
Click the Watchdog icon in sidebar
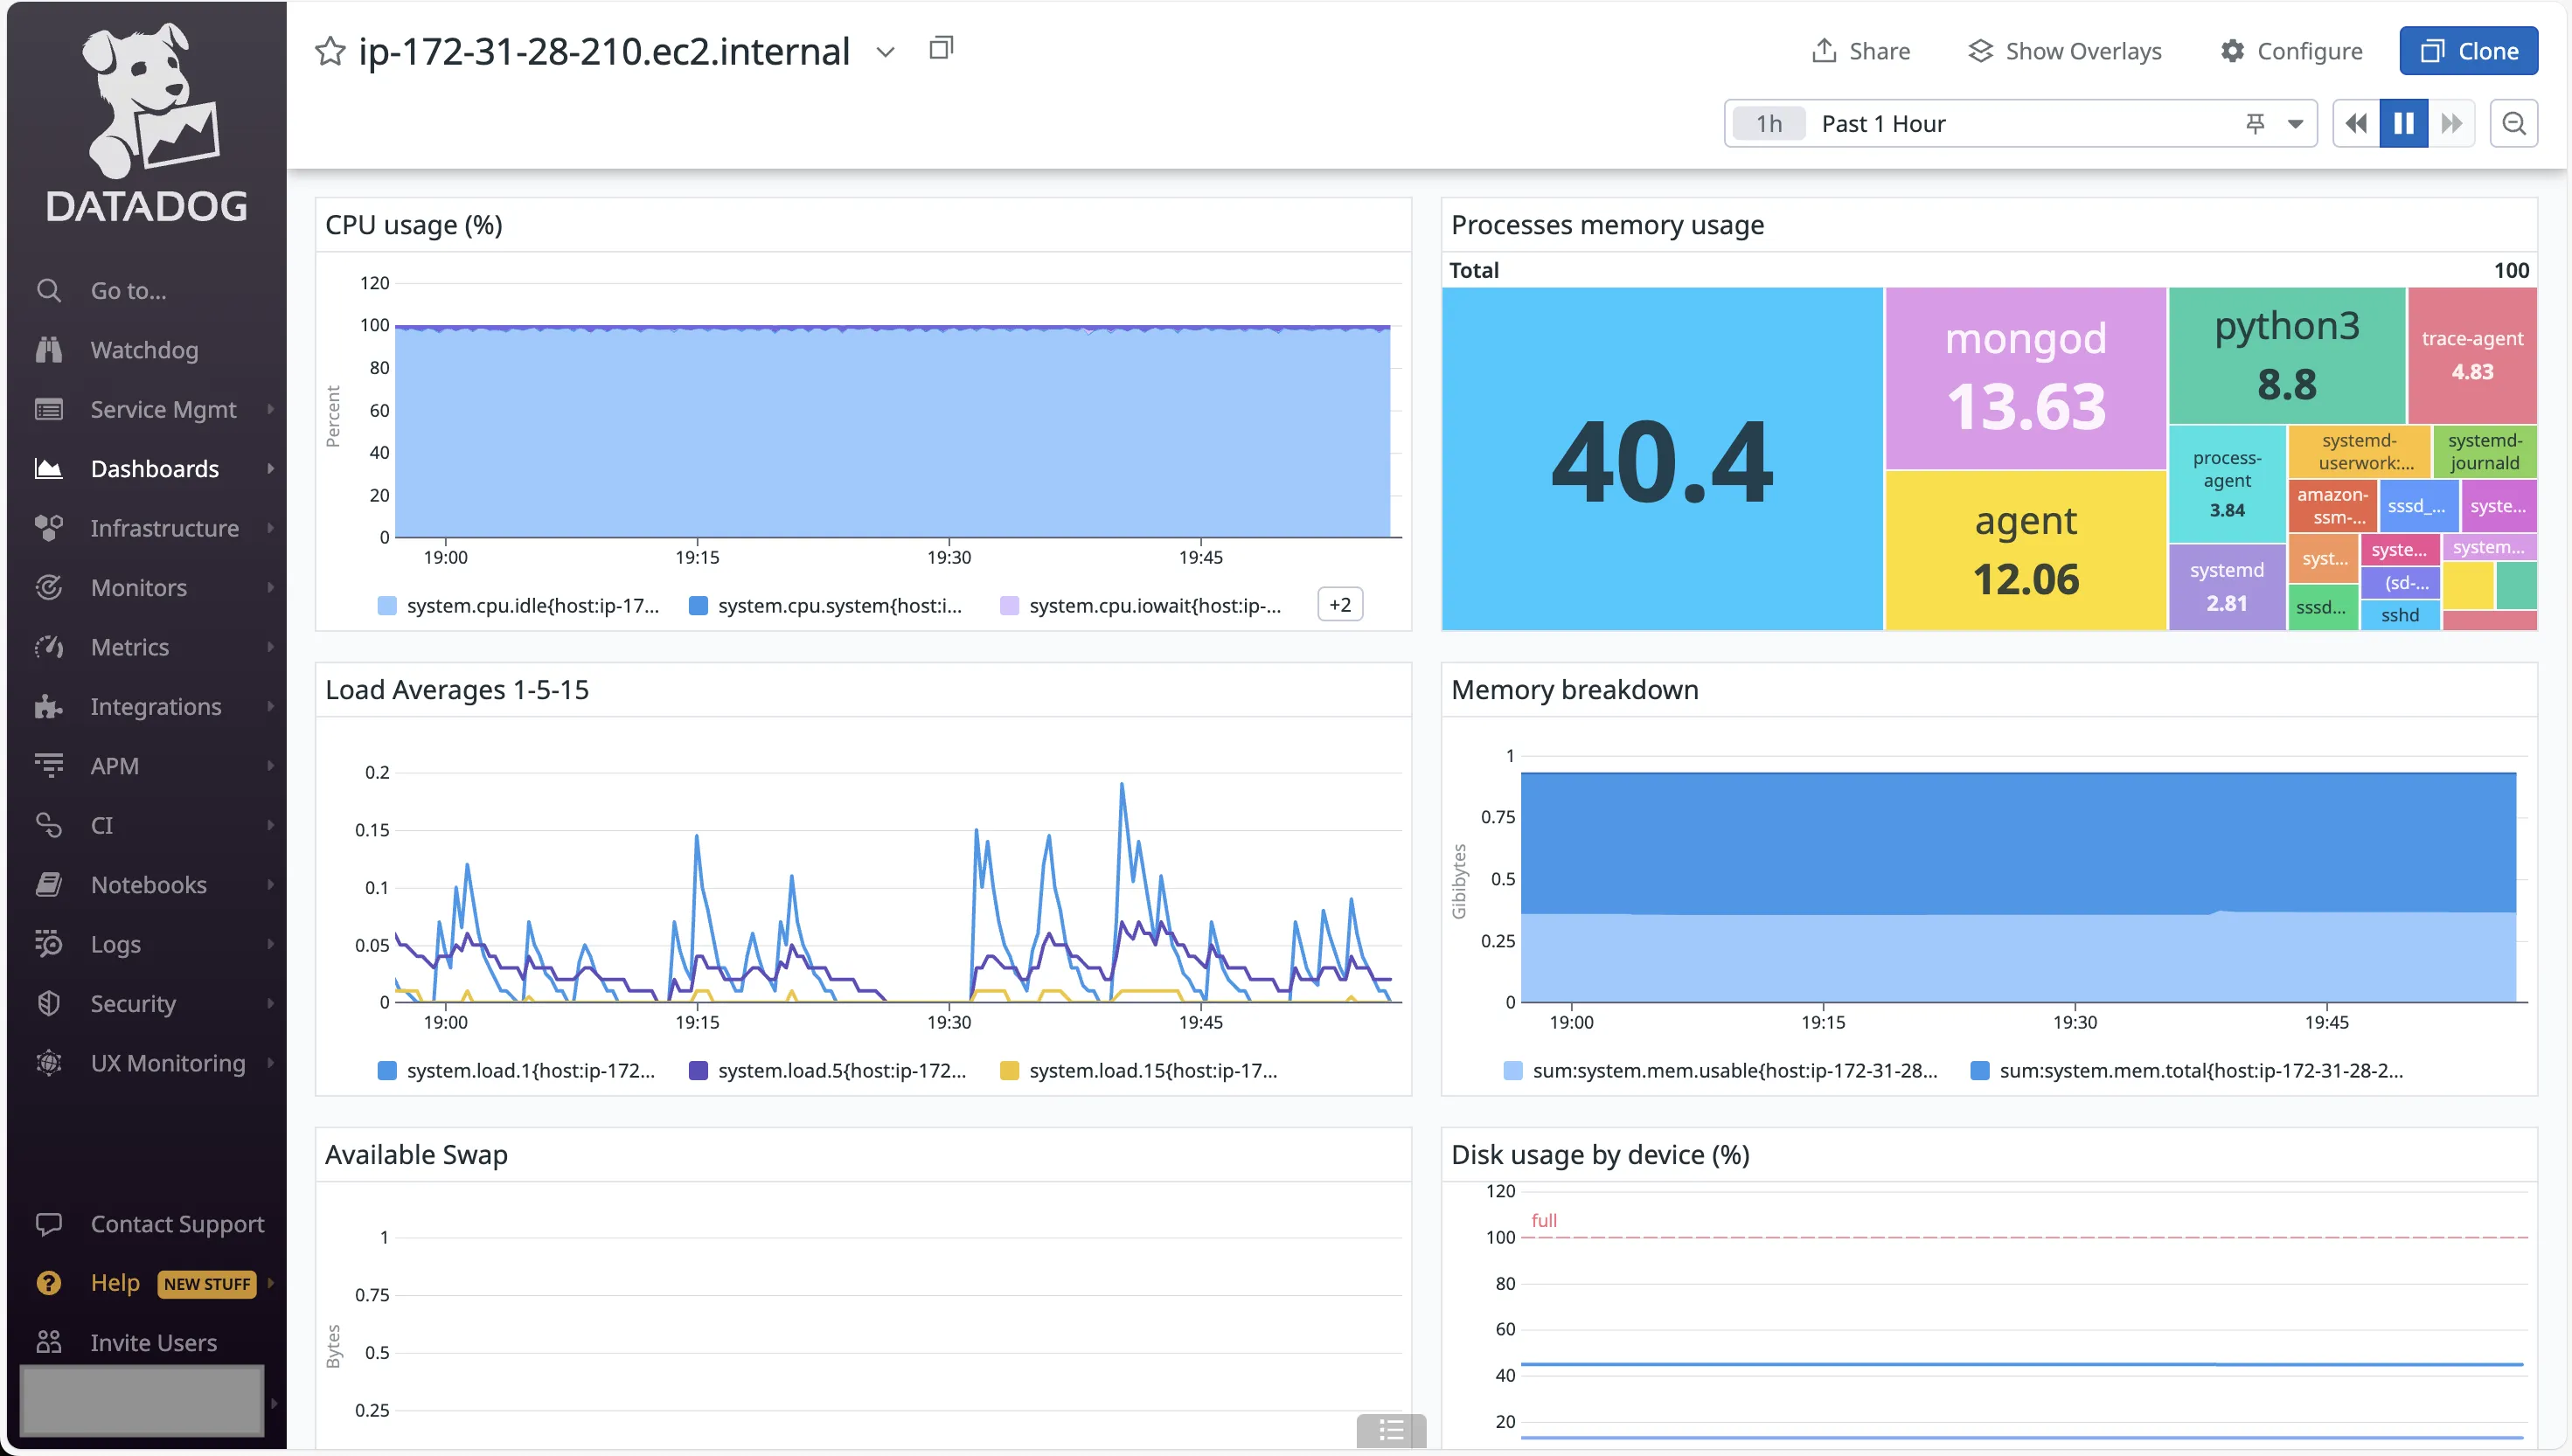(48, 350)
